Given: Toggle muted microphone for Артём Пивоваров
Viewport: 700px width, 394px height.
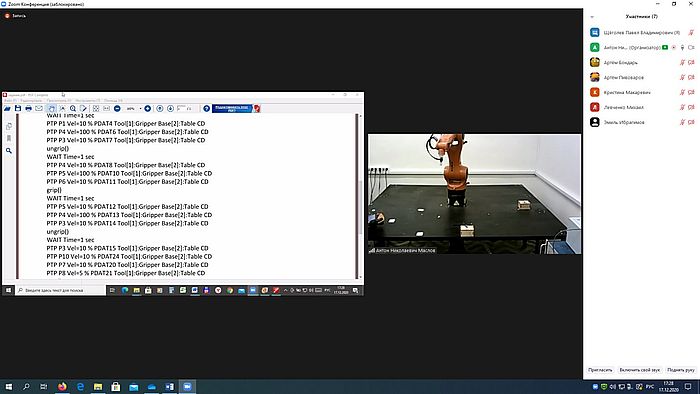Looking at the screenshot, I should (682, 77).
